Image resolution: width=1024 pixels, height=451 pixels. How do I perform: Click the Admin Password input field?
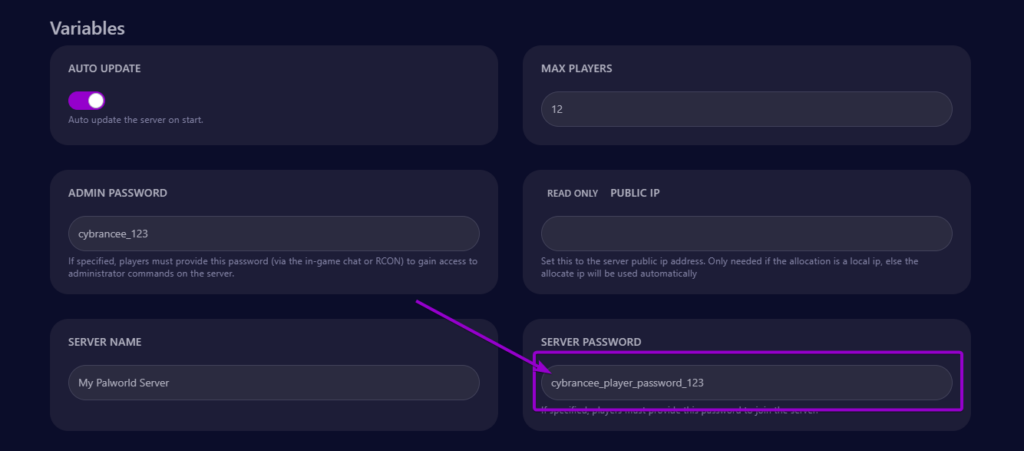[274, 234]
